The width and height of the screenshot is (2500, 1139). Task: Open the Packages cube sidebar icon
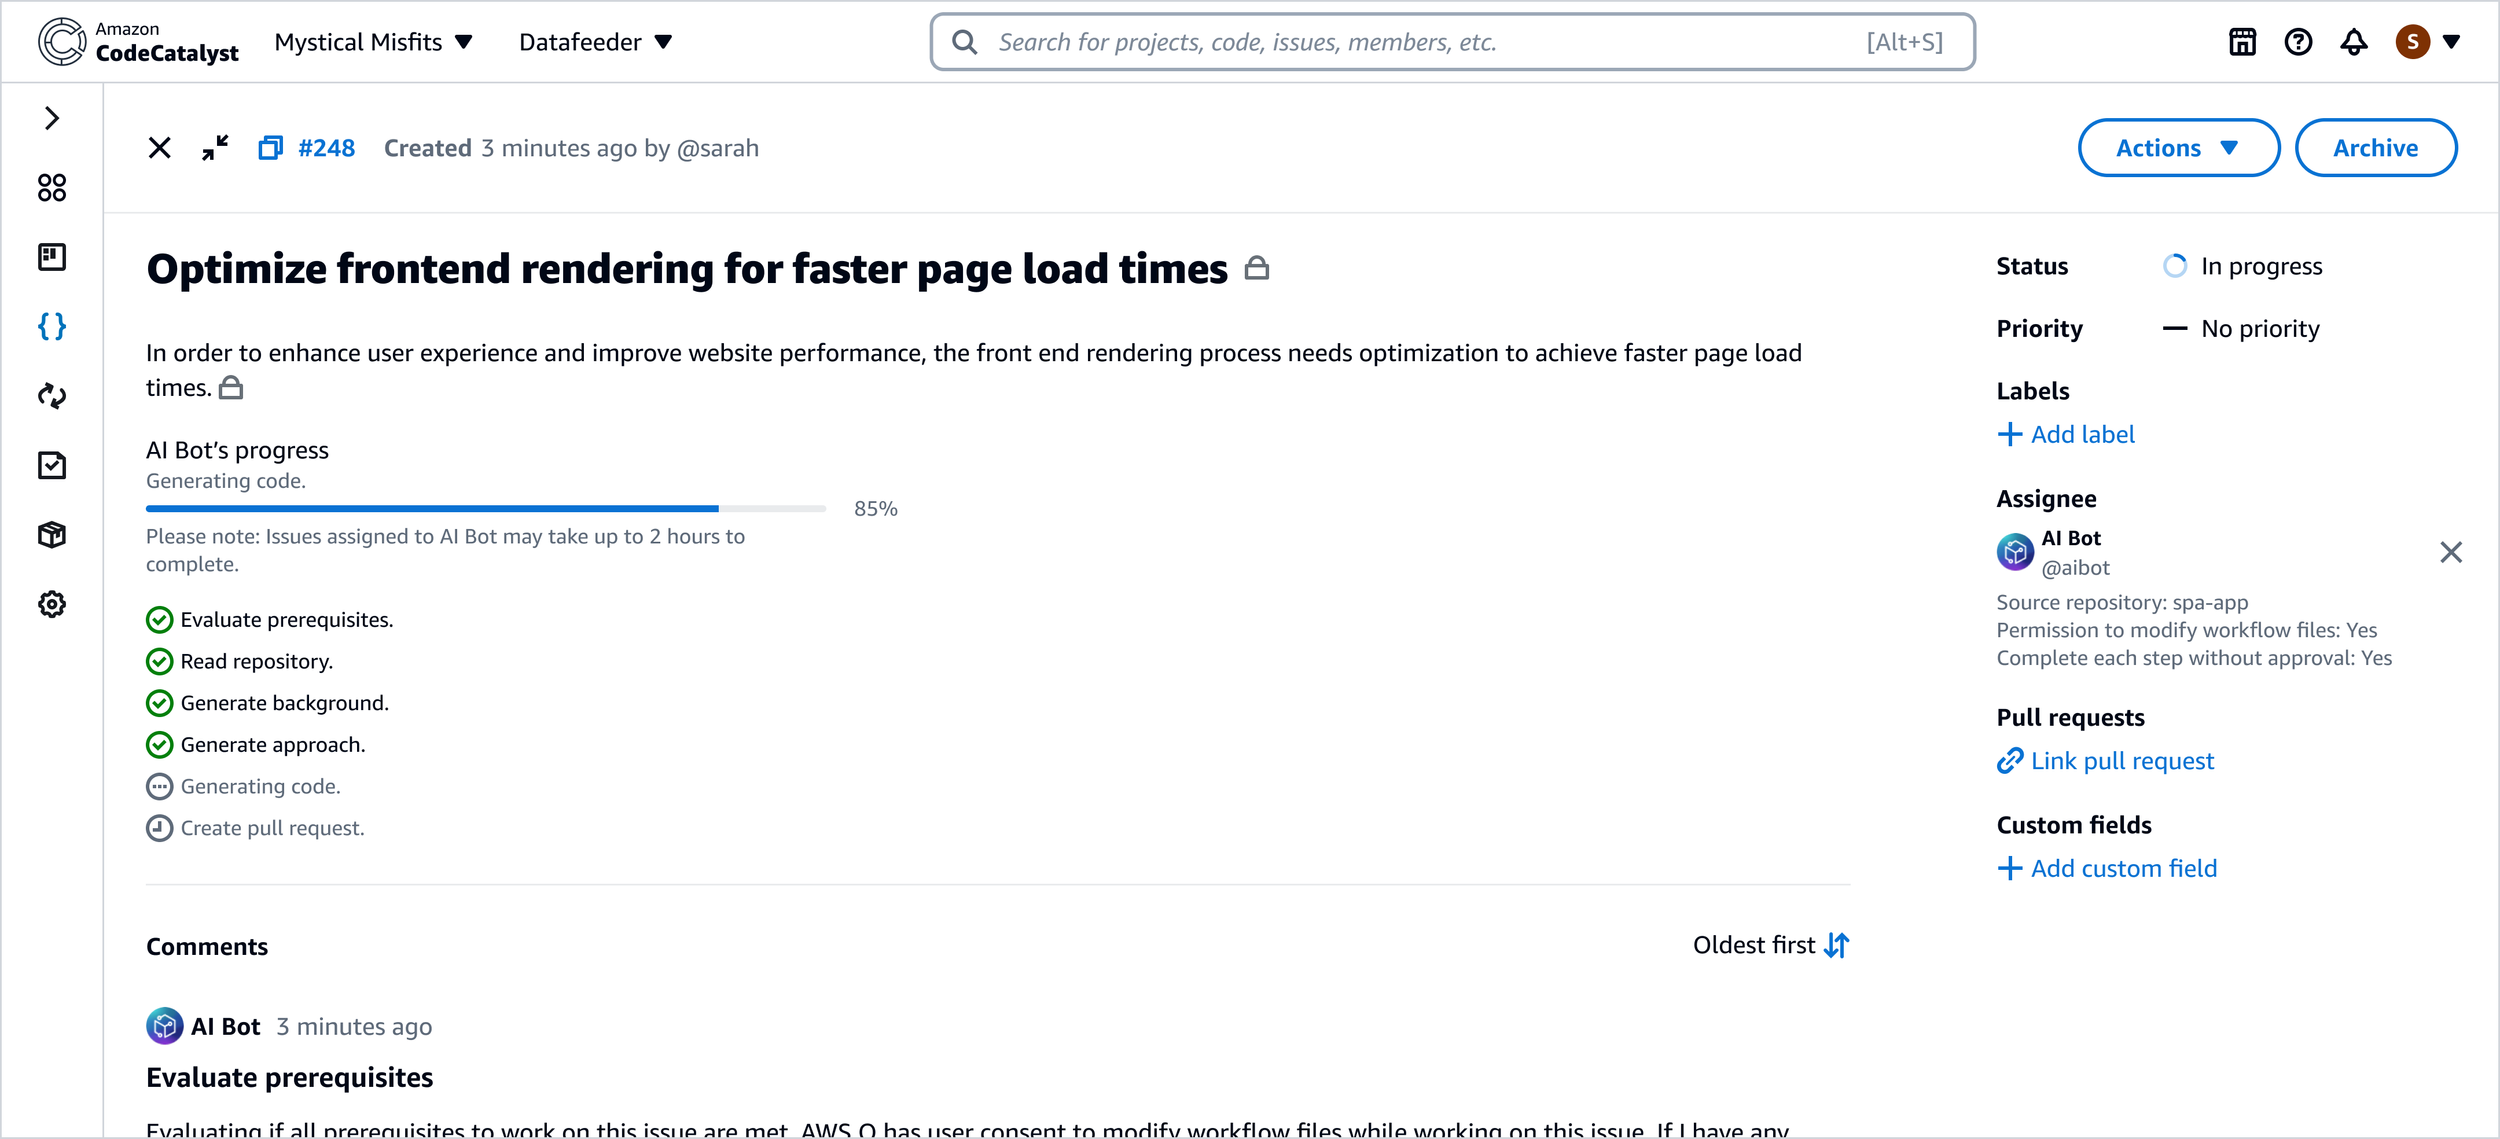52,535
